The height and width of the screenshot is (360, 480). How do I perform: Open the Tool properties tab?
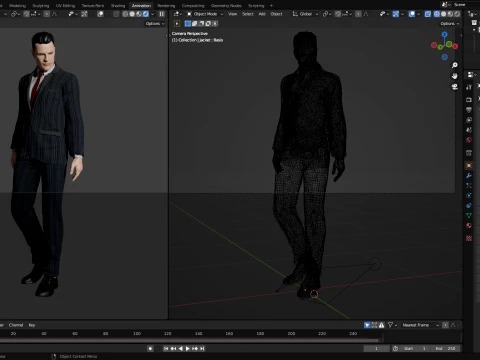point(469,87)
